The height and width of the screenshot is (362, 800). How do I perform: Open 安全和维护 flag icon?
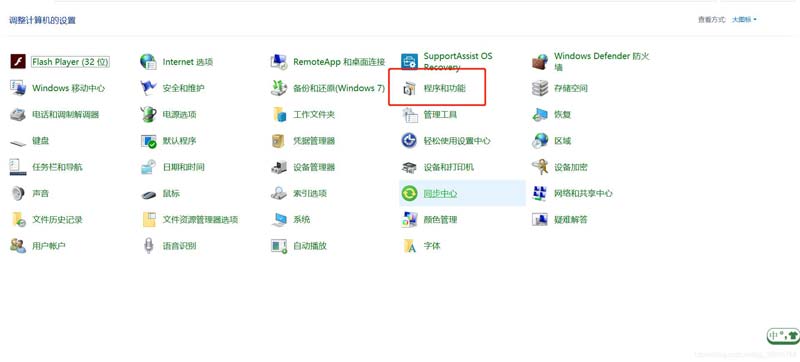pos(148,88)
